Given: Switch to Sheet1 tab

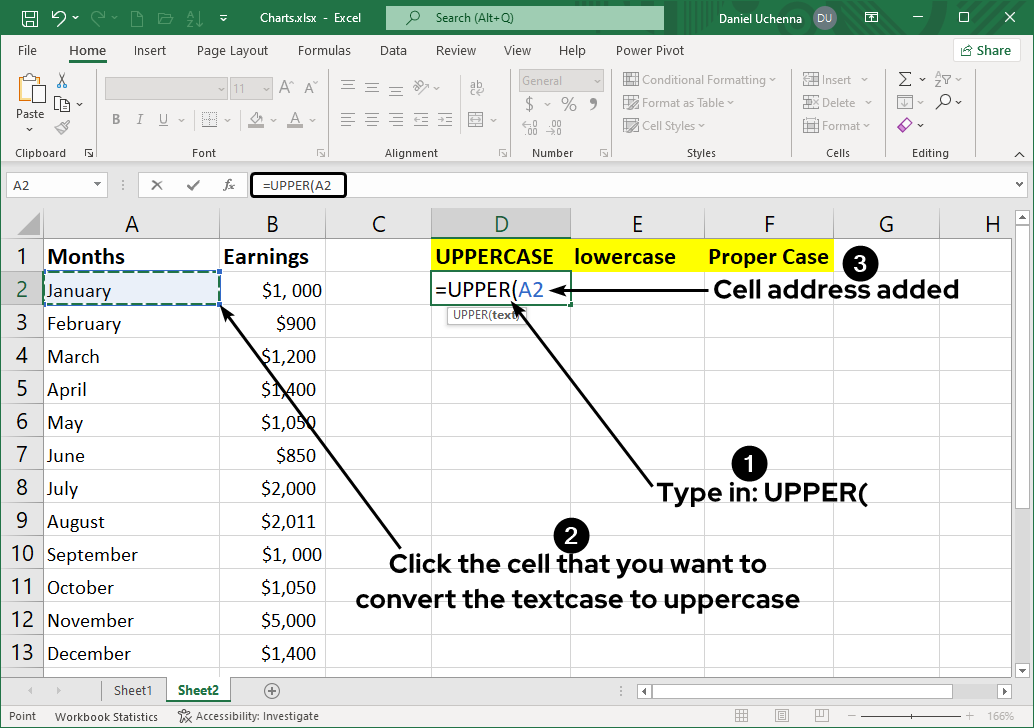Looking at the screenshot, I should coord(133,691).
